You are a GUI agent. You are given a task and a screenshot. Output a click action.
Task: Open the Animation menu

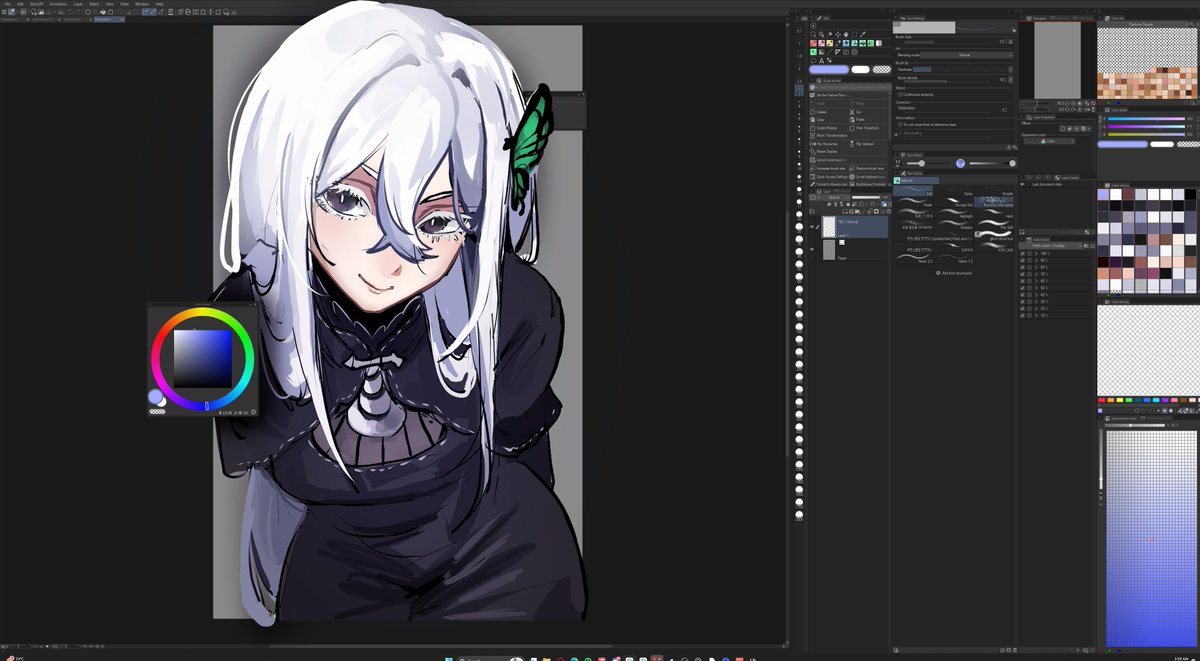tap(58, 4)
